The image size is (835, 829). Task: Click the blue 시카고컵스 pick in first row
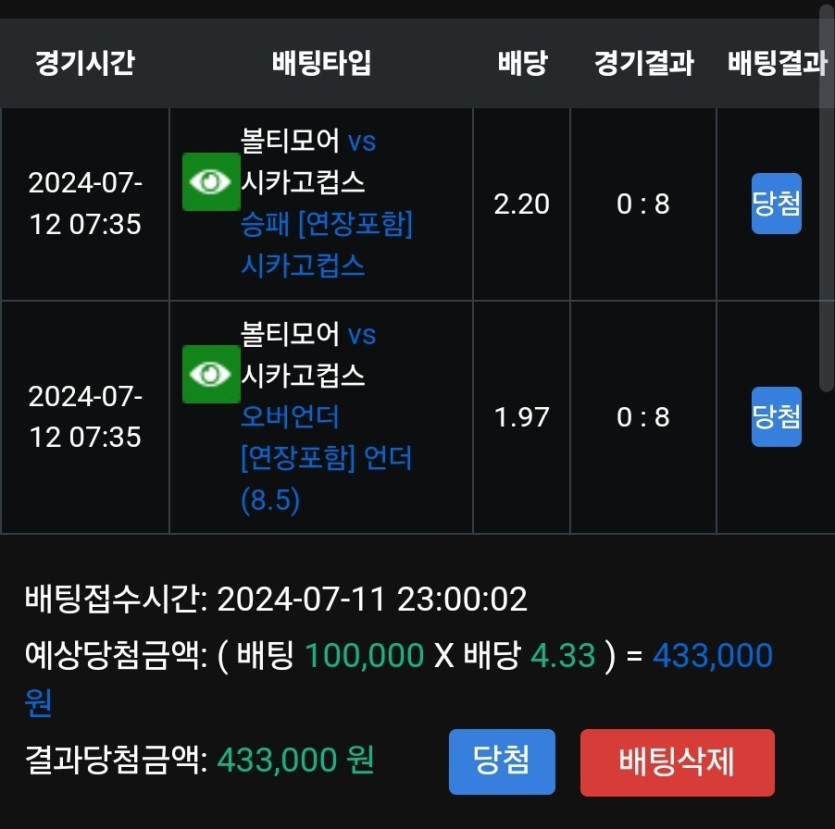click(302, 265)
